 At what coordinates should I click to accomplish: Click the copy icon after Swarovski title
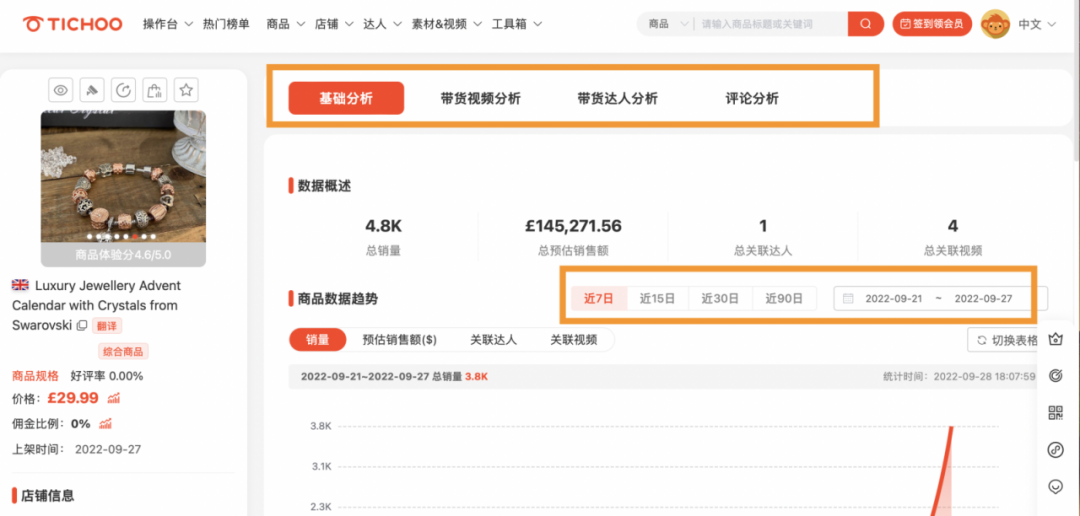pyautogui.click(x=82, y=325)
